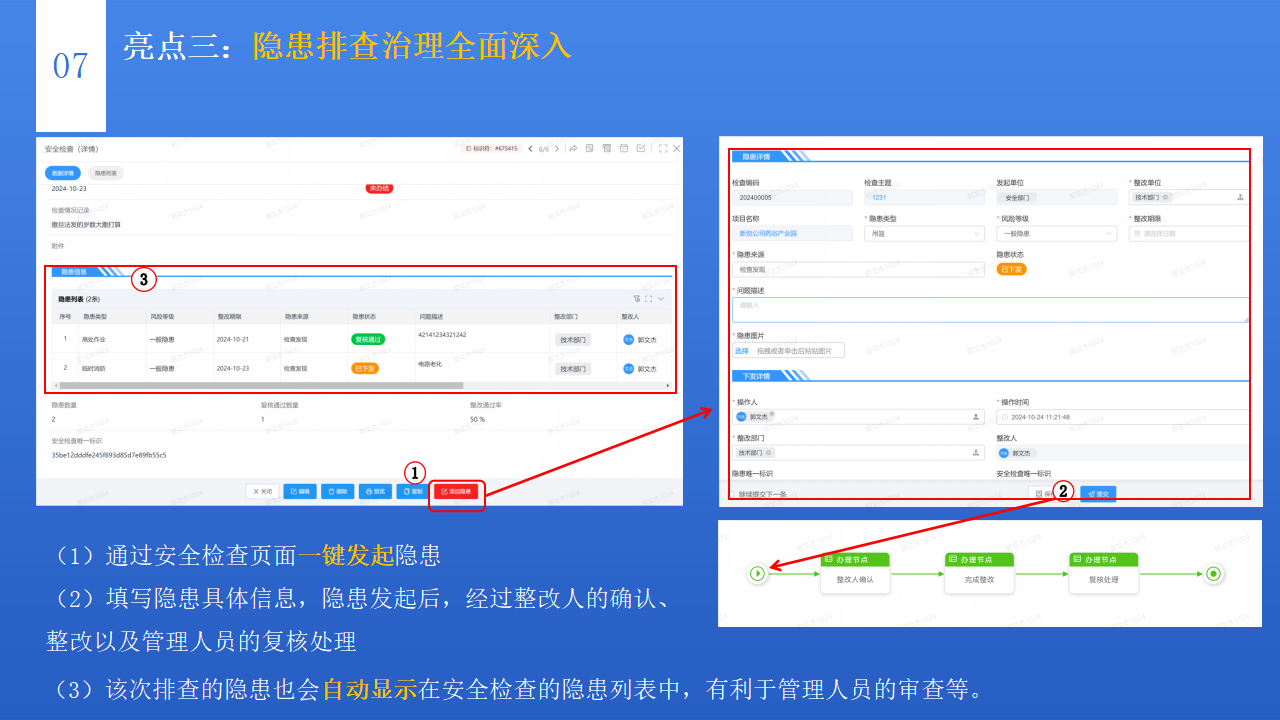This screenshot has width=1280, height=720.
Task: Submit the form with the 提交 button
Action: click(x=1098, y=493)
